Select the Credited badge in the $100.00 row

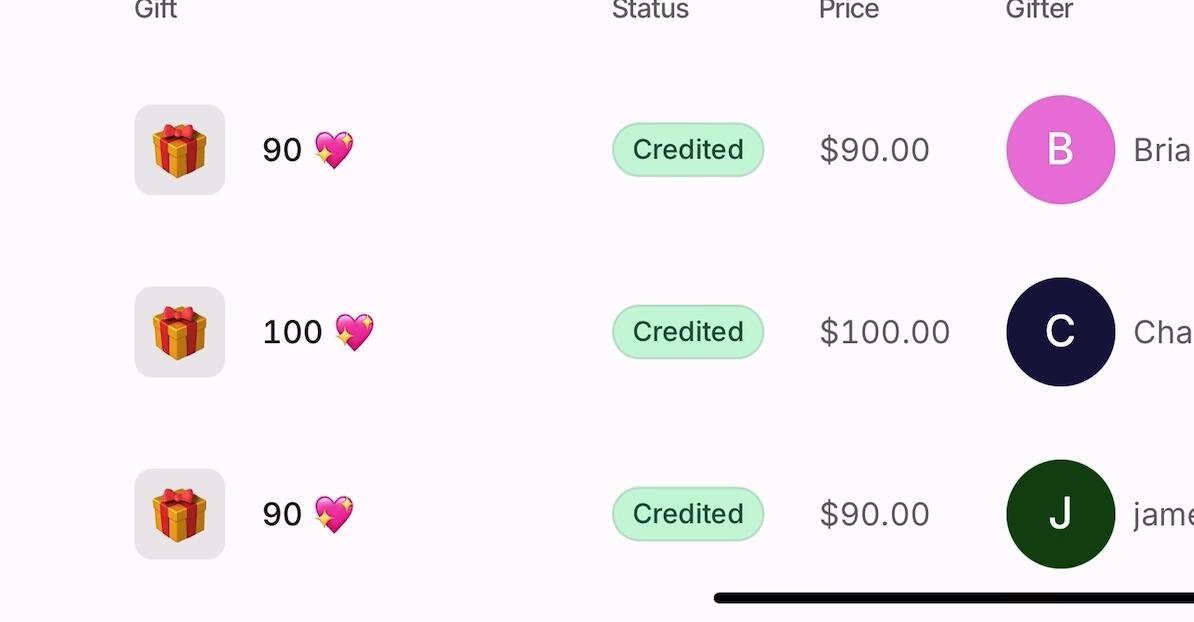click(688, 332)
